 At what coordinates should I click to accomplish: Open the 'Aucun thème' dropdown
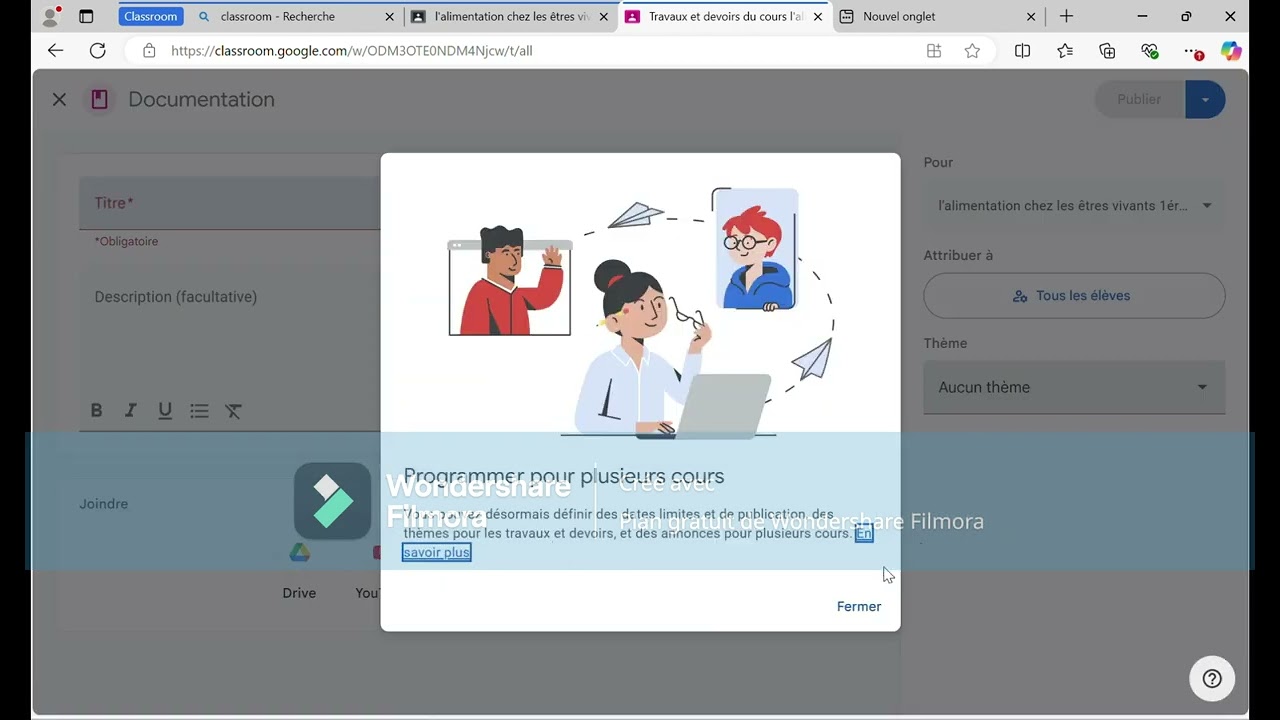(1074, 387)
